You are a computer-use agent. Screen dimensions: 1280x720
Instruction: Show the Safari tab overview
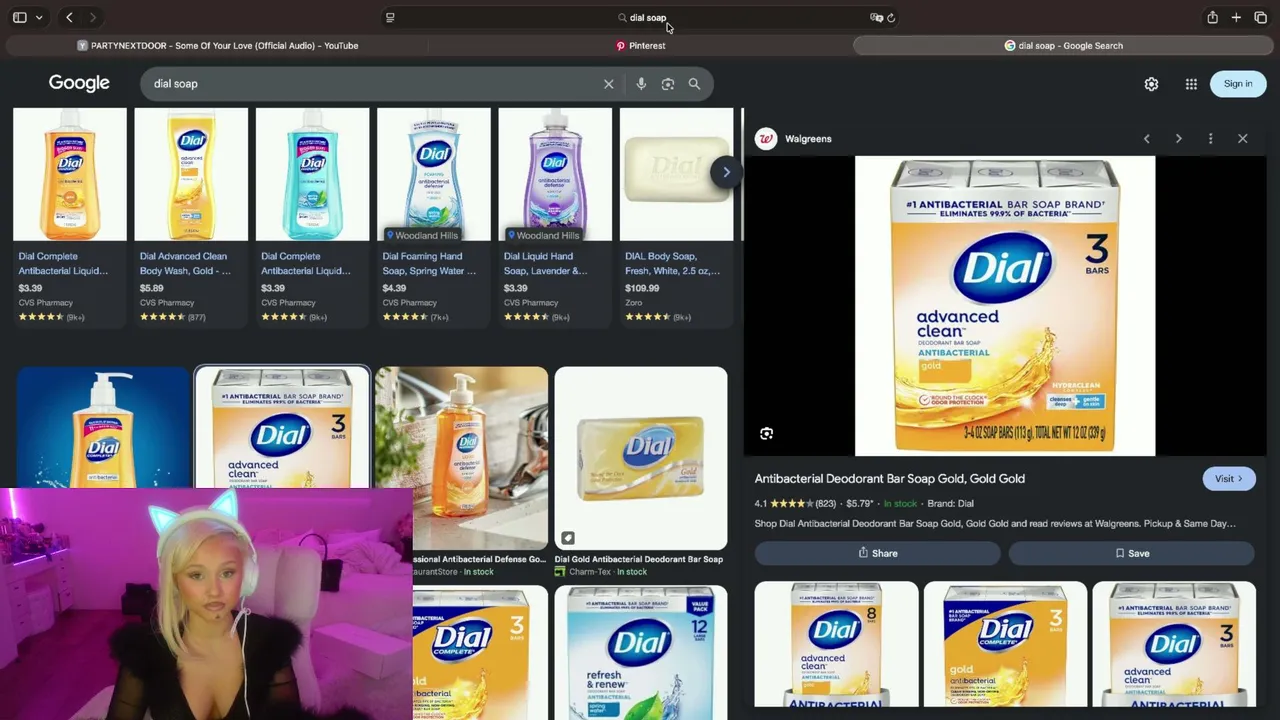[1260, 17]
